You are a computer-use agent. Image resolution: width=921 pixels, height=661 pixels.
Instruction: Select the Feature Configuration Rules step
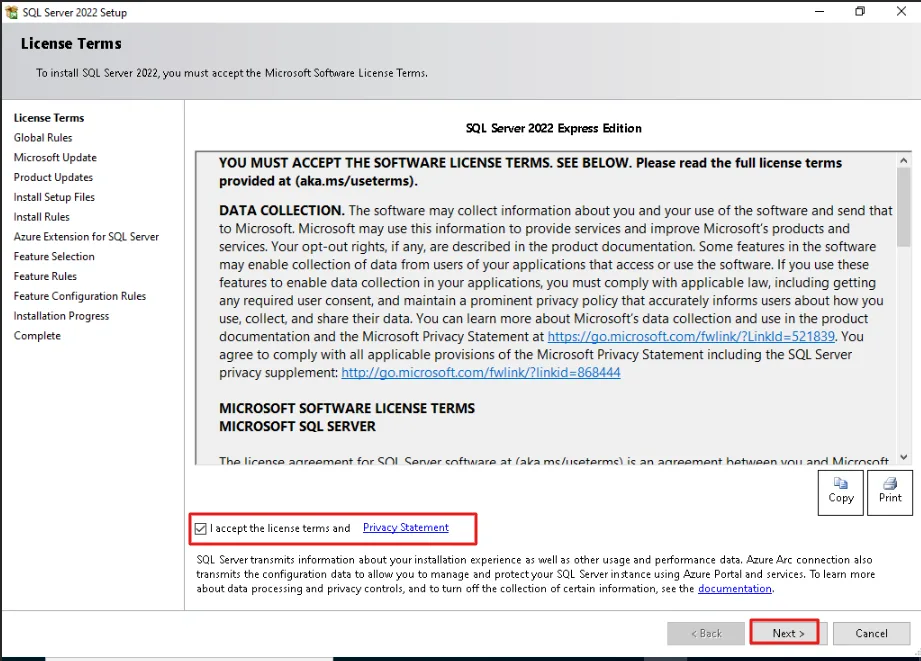coord(80,296)
